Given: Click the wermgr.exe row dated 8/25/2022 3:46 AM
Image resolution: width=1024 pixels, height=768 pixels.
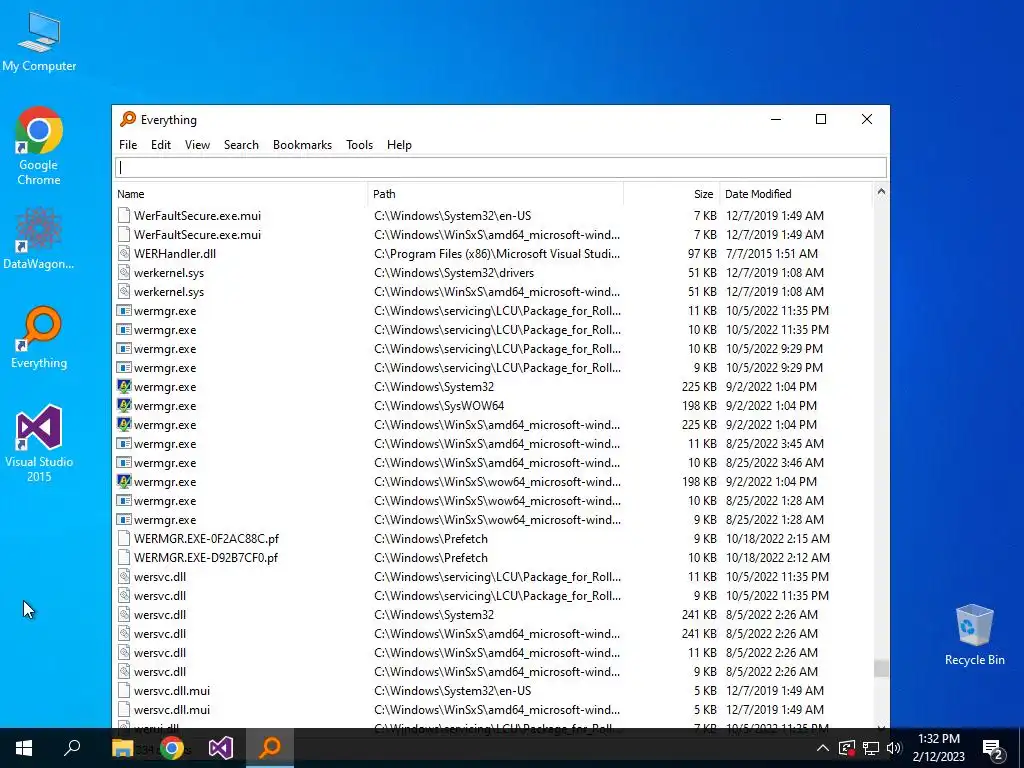Looking at the screenshot, I should click(x=493, y=462).
